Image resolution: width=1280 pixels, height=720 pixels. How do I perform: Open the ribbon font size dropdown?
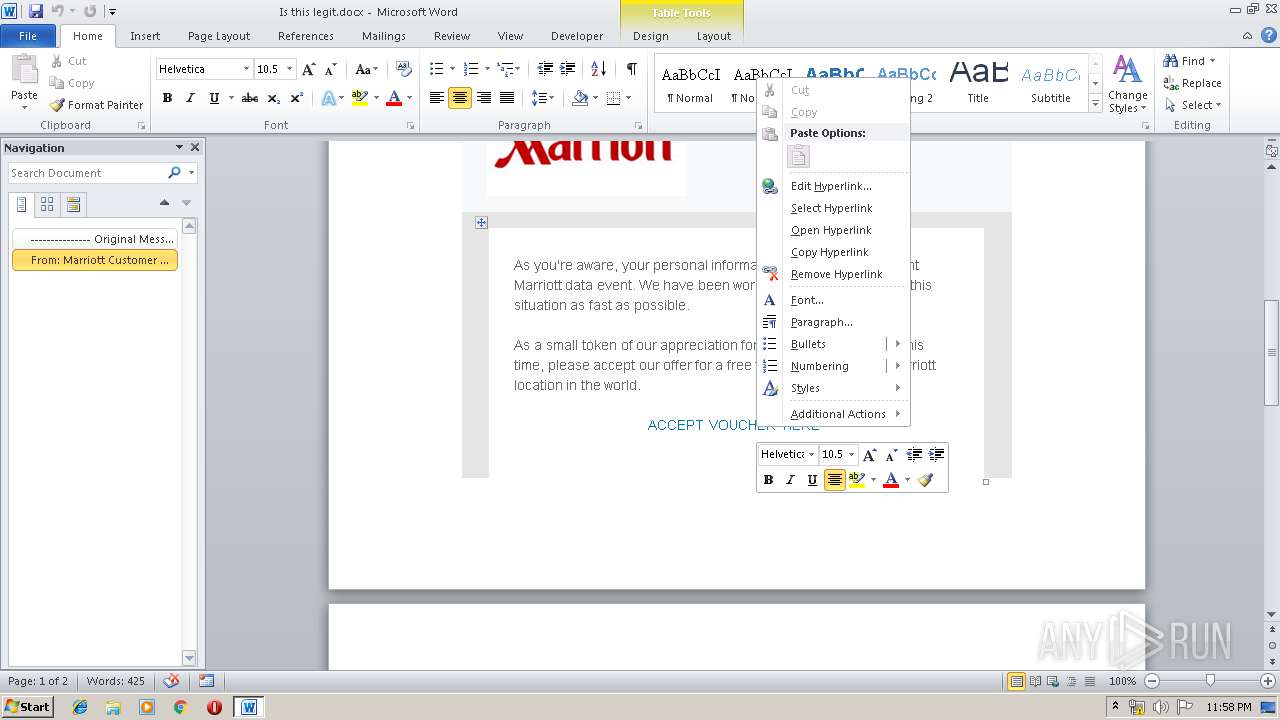coord(290,69)
